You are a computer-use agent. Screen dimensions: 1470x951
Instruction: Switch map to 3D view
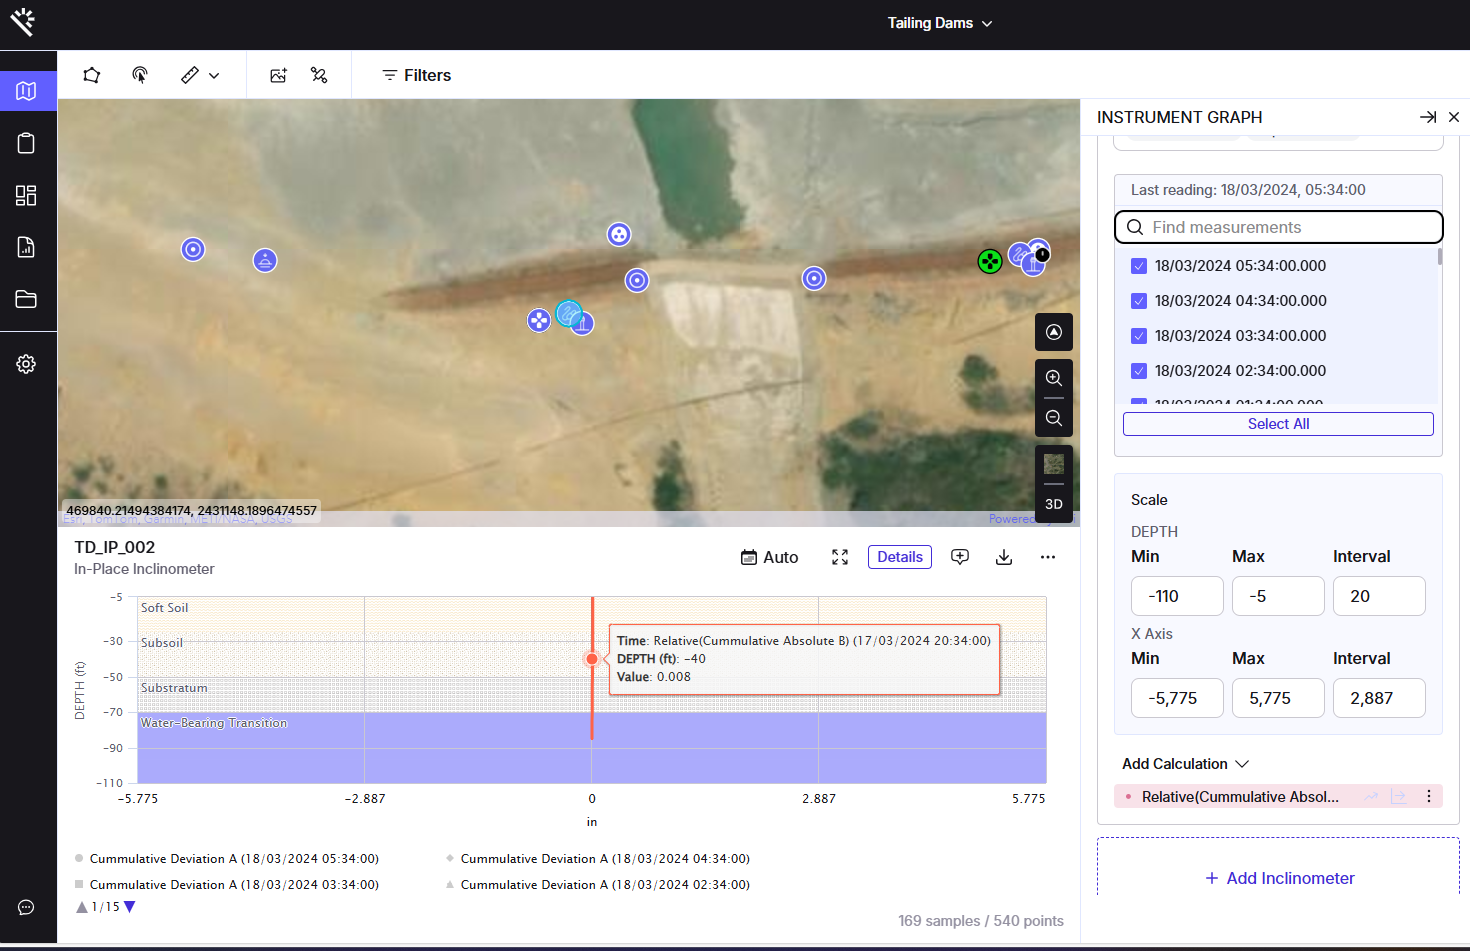(1053, 504)
